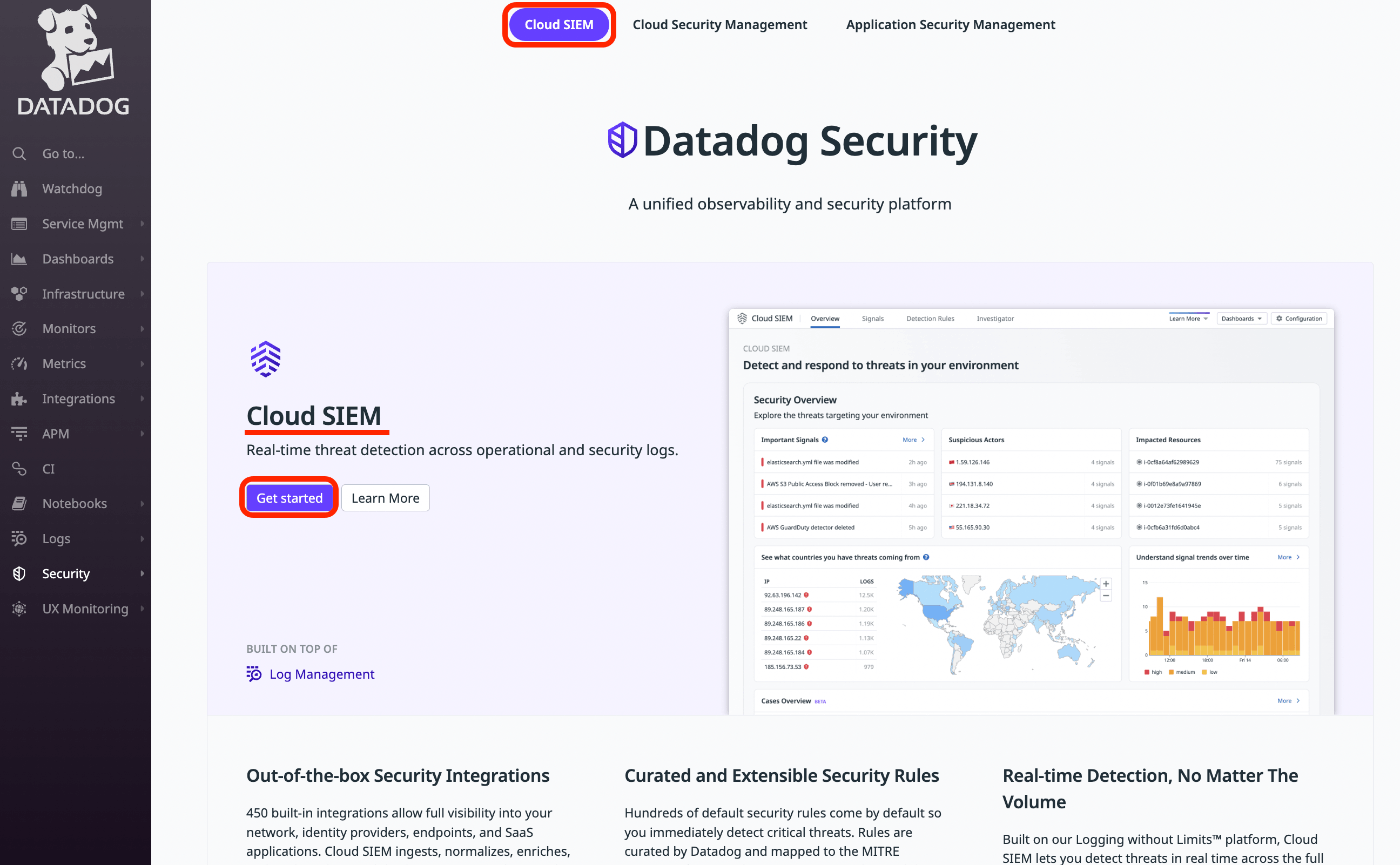Expand the Infrastructure submenu arrow

143,294
